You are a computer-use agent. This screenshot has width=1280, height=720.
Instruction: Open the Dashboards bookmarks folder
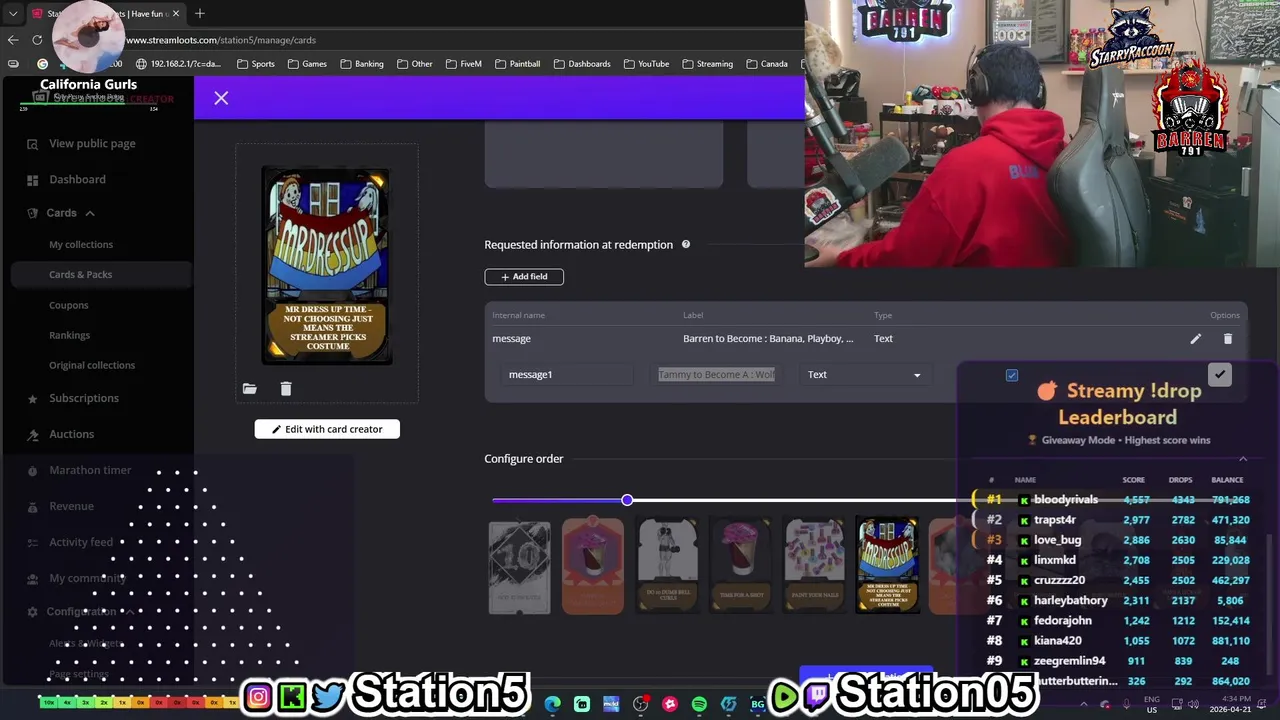point(582,64)
